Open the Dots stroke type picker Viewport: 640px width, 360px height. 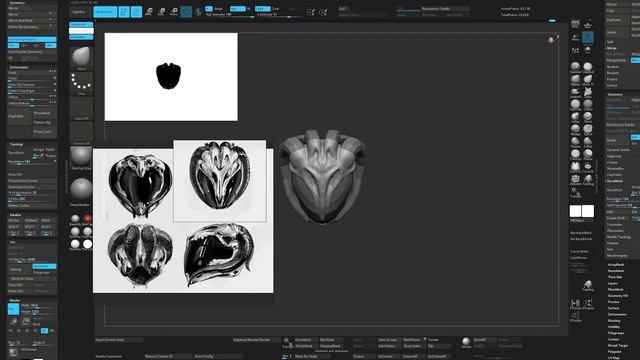[x=81, y=84]
